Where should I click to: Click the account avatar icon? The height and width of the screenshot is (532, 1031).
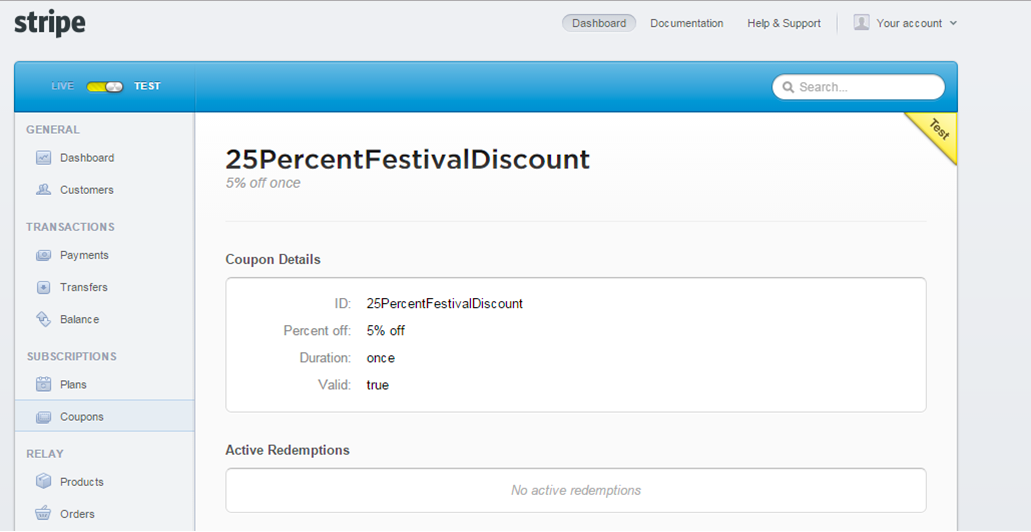(x=861, y=22)
